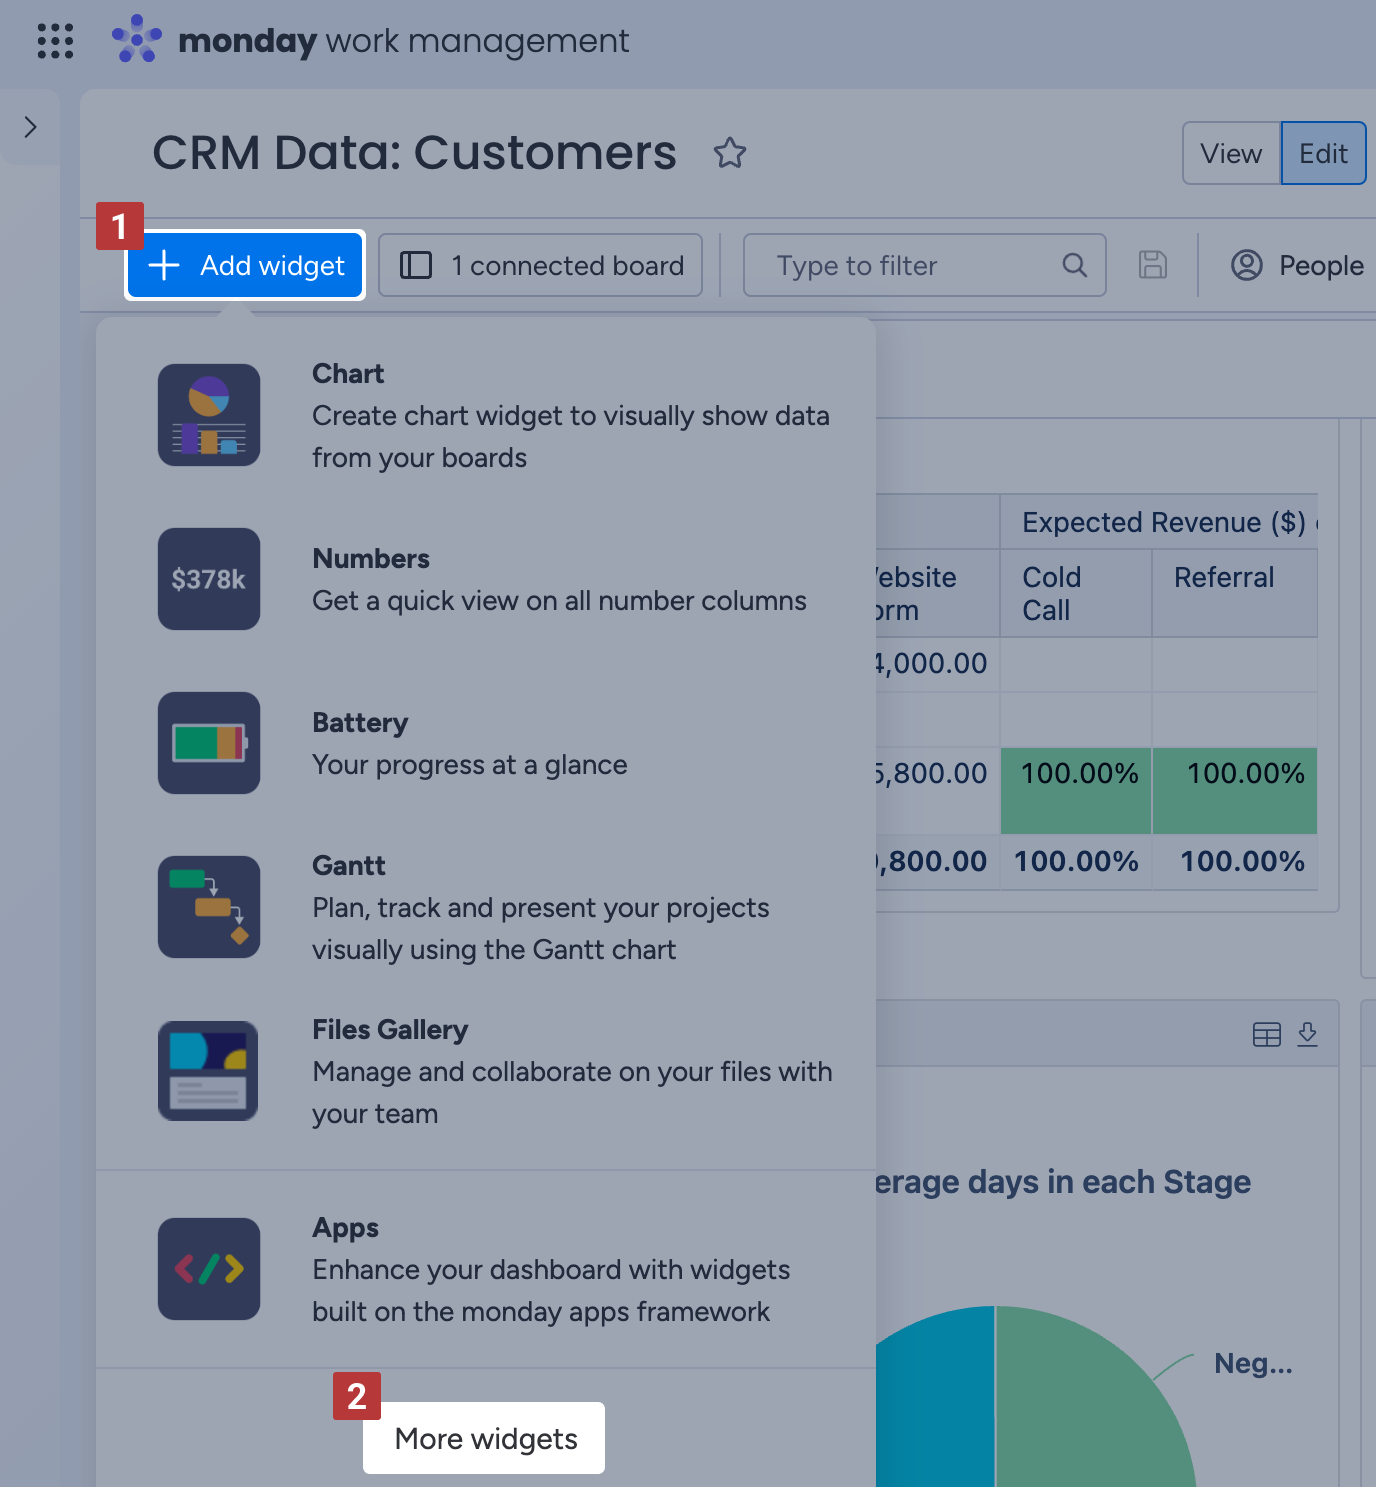Switch to Edit mode

[1323, 153]
